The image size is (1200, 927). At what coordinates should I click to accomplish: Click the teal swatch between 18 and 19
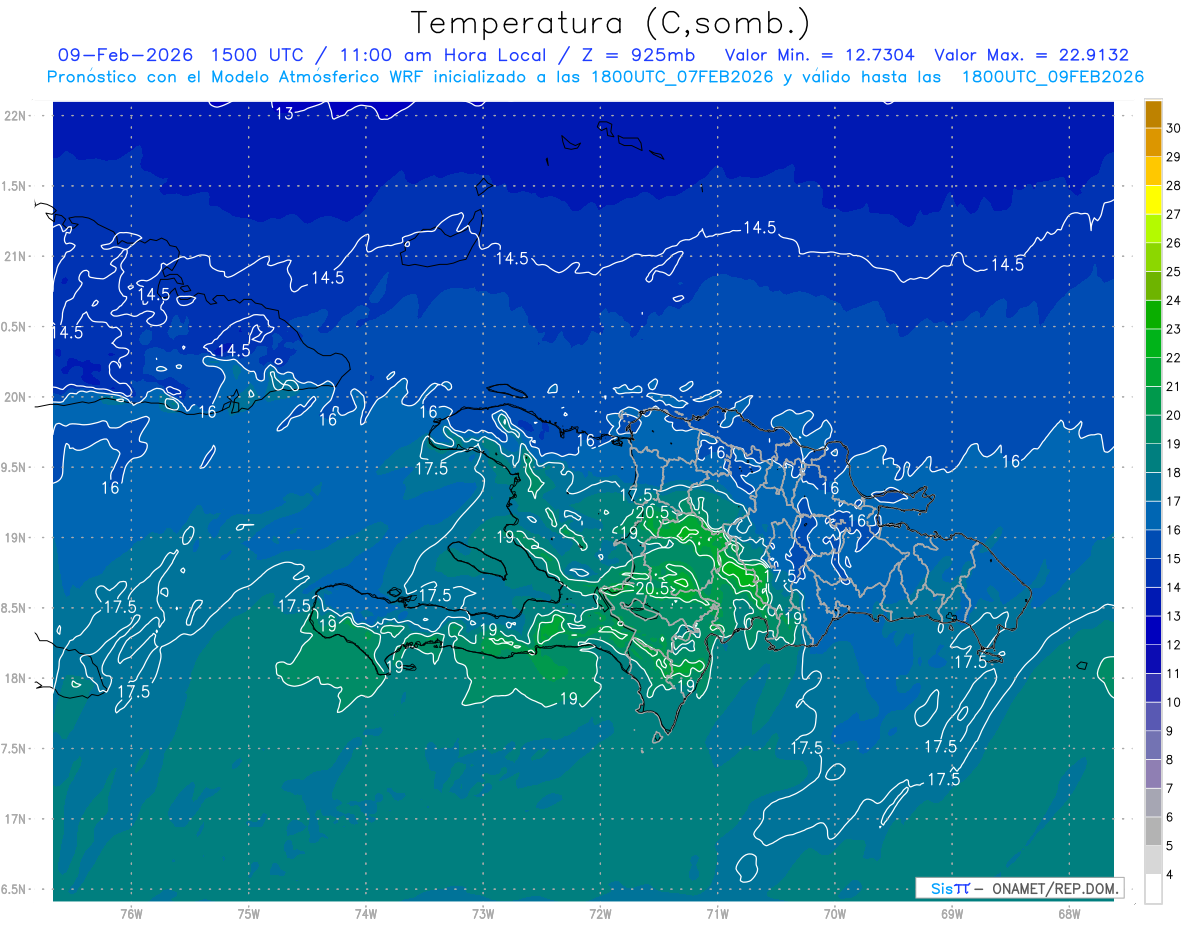click(1154, 459)
